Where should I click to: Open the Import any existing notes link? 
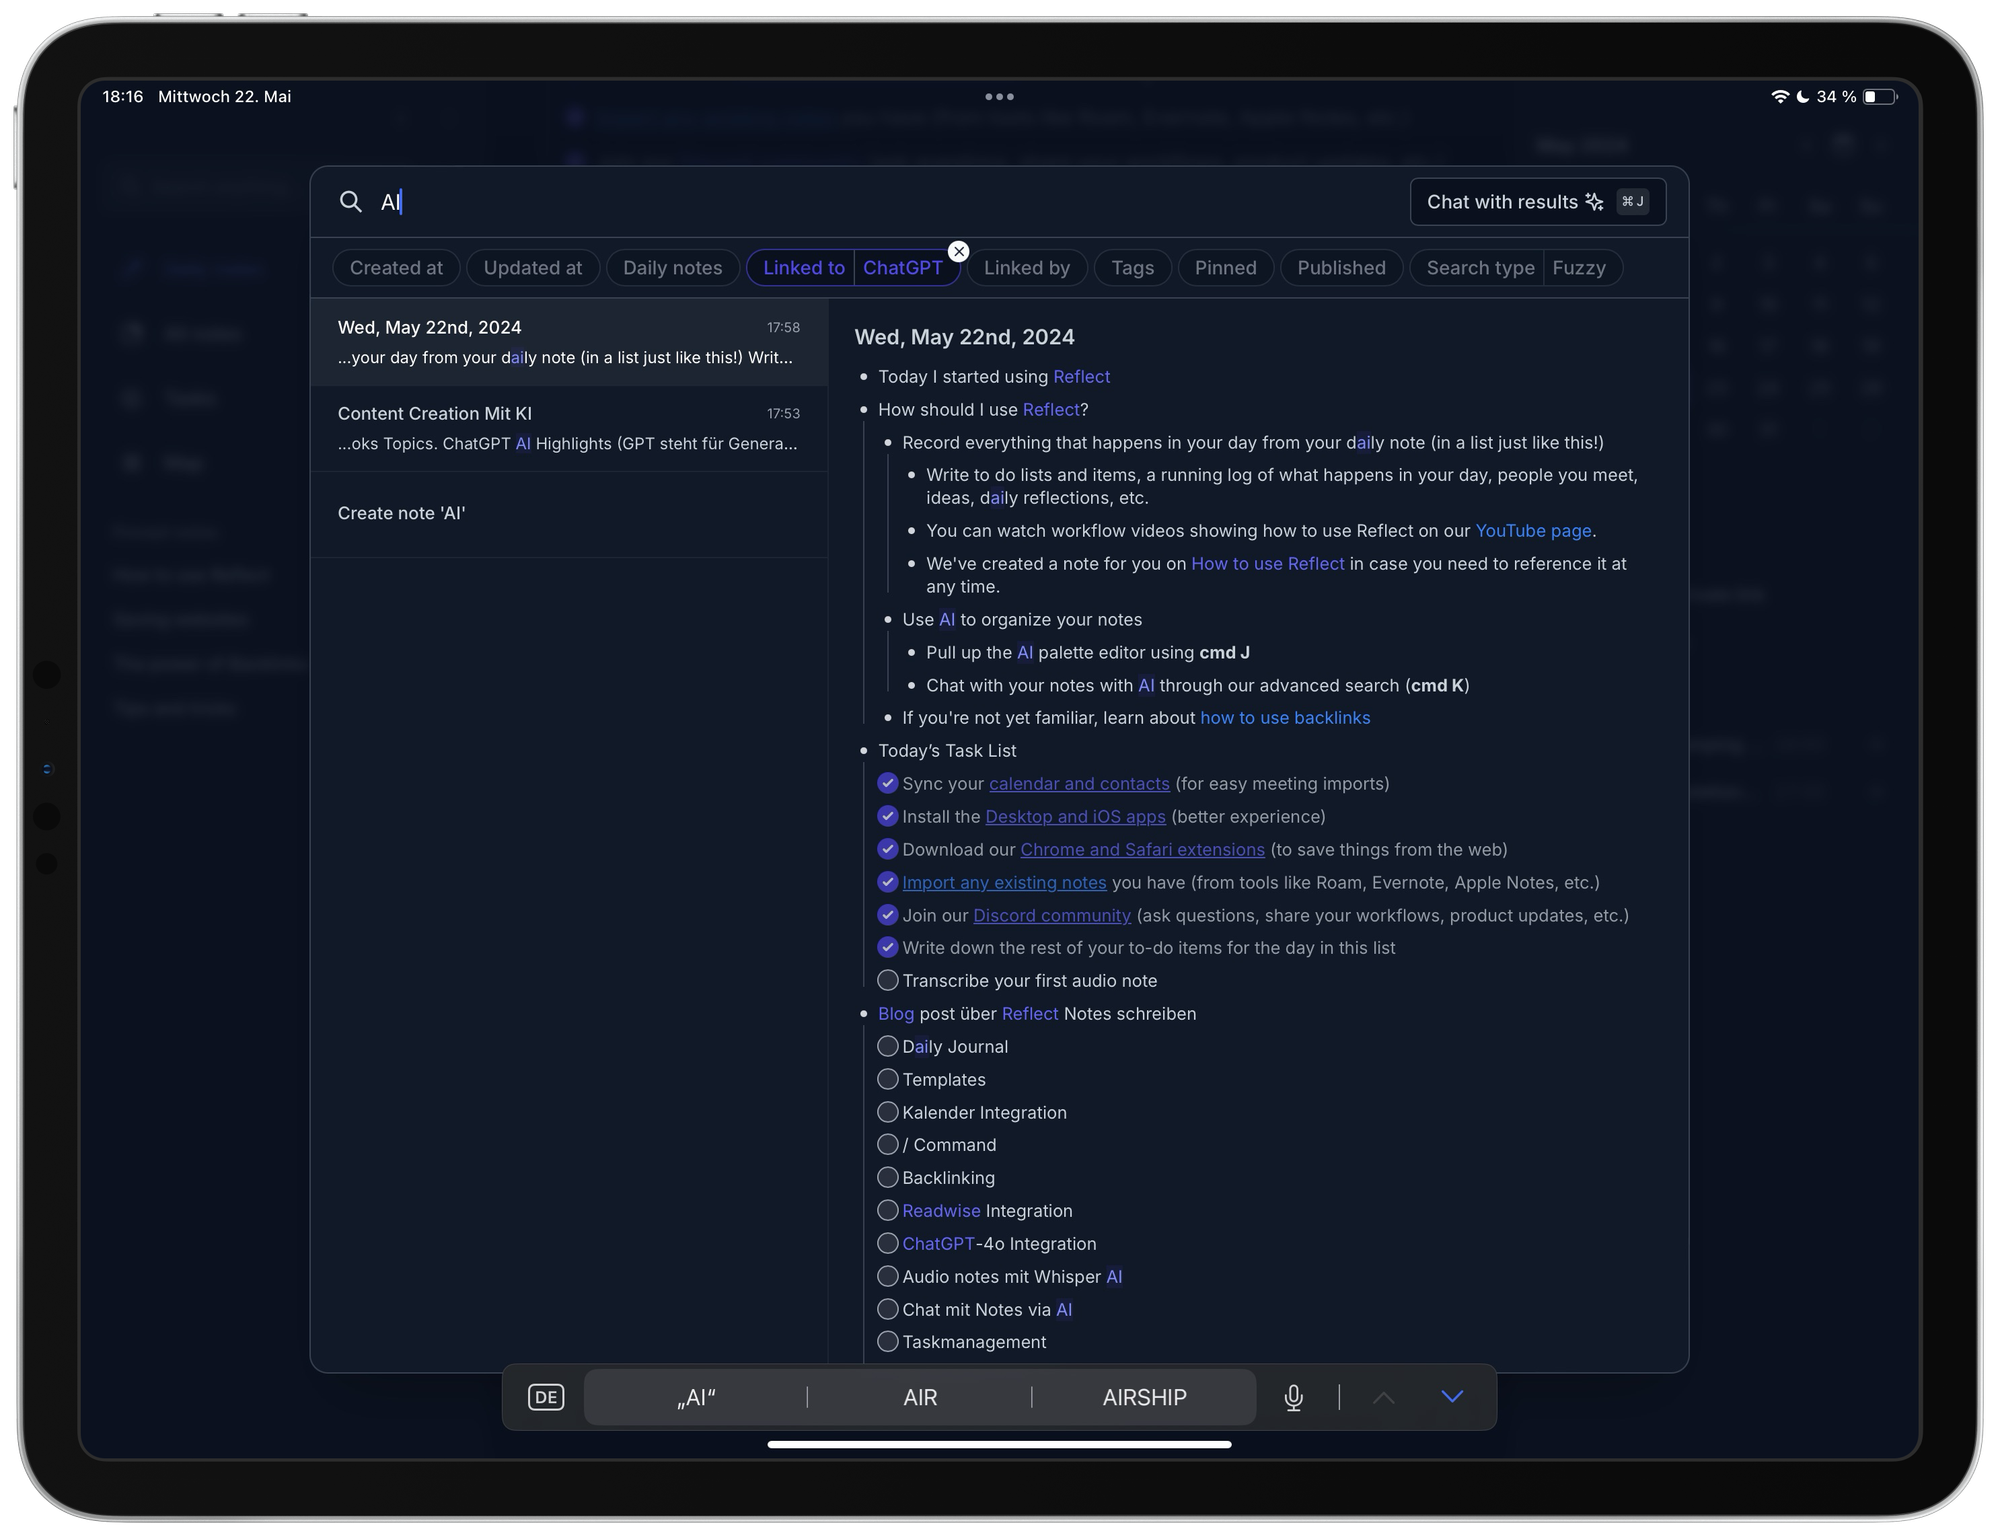tap(1004, 882)
